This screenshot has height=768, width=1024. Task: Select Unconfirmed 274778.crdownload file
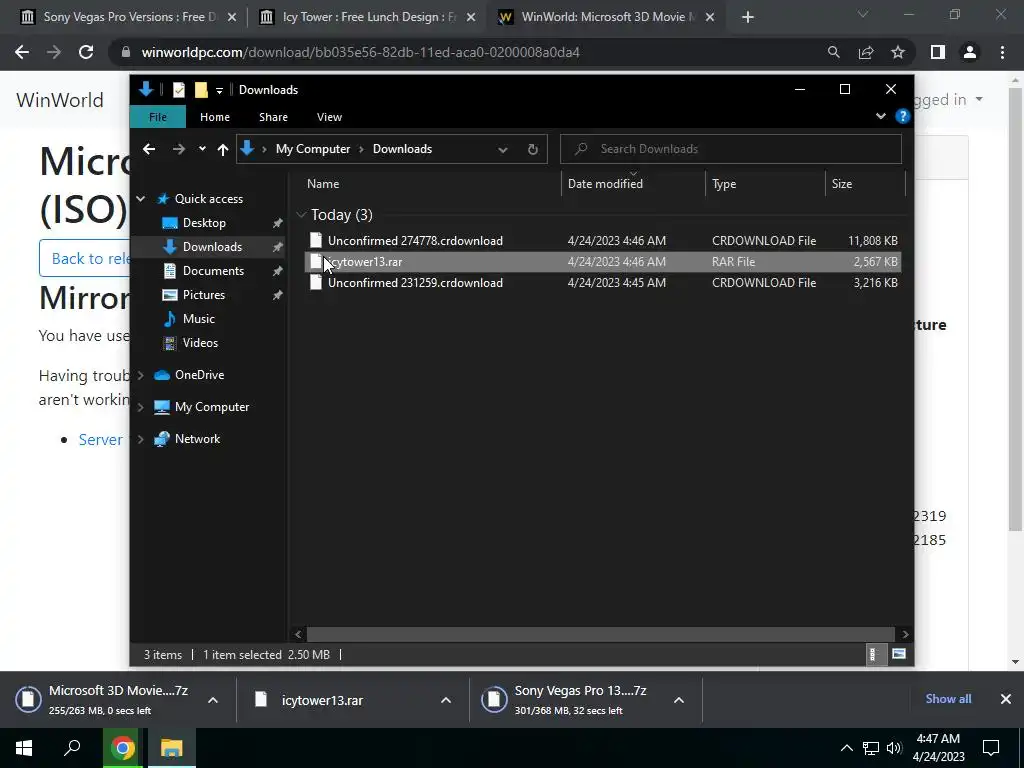tap(602, 240)
